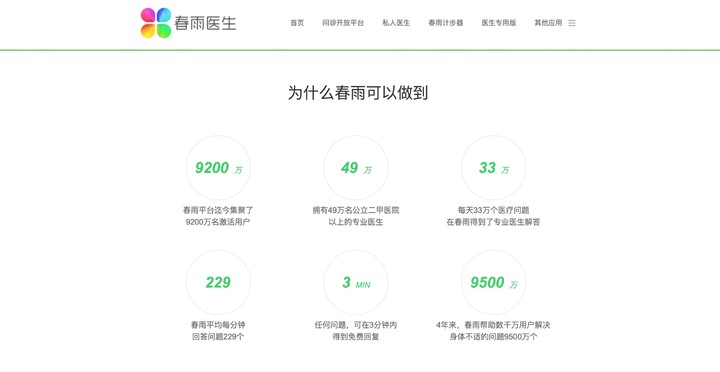Open the hamburger menu icon beside 其他应用
The width and height of the screenshot is (720, 372).
572,23
